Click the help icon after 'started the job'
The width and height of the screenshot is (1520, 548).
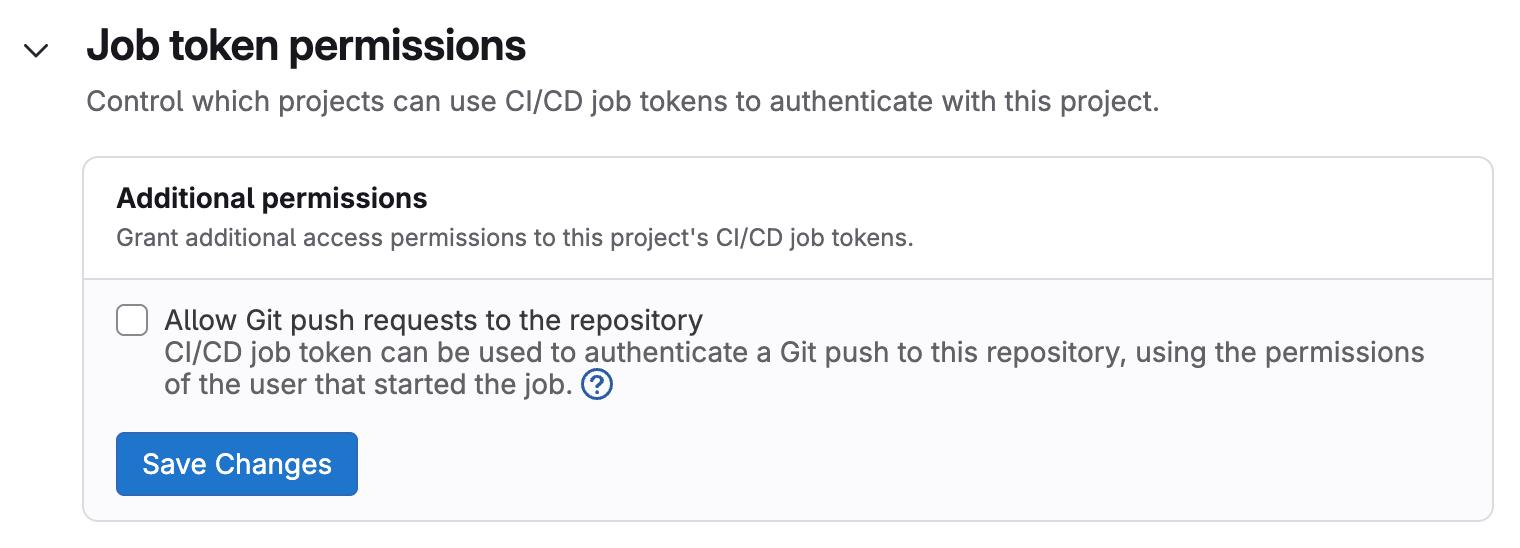pyautogui.click(x=596, y=384)
